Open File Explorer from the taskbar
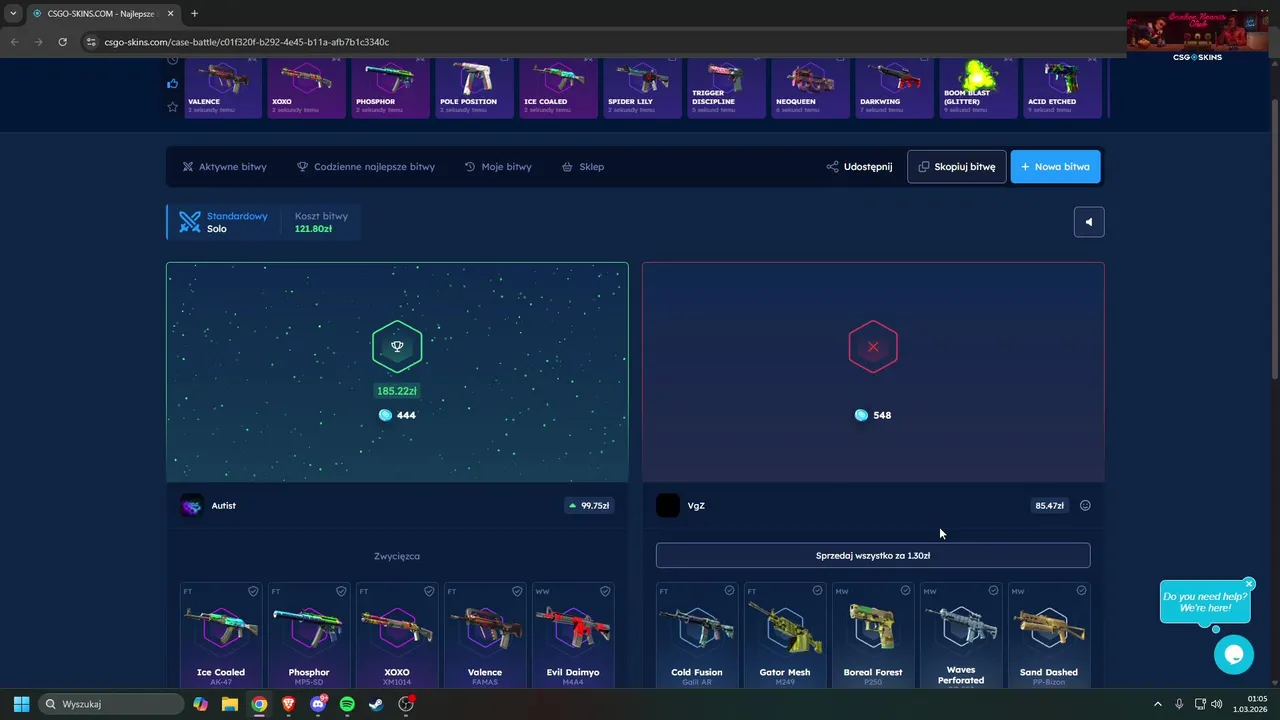This screenshot has width=1280, height=720. pyautogui.click(x=229, y=704)
